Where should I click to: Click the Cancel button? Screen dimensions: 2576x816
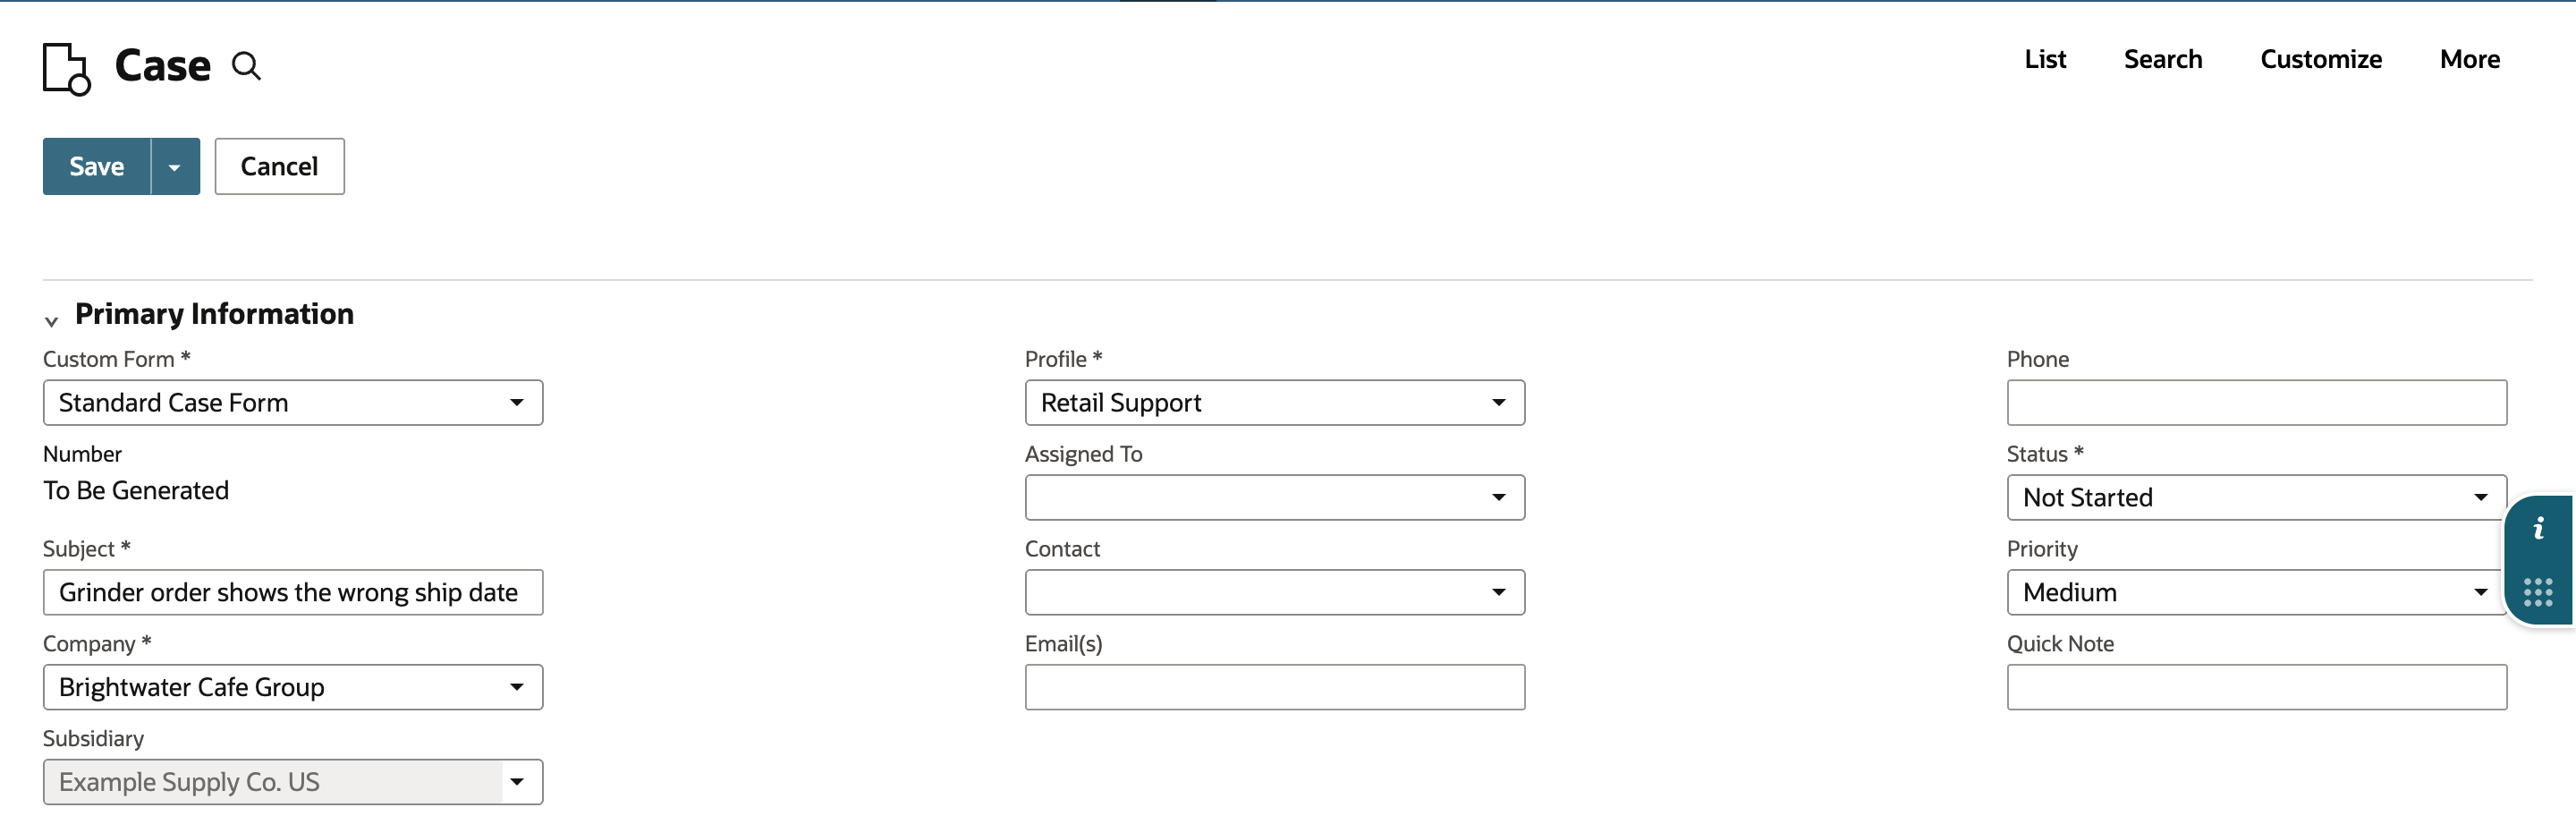click(279, 166)
